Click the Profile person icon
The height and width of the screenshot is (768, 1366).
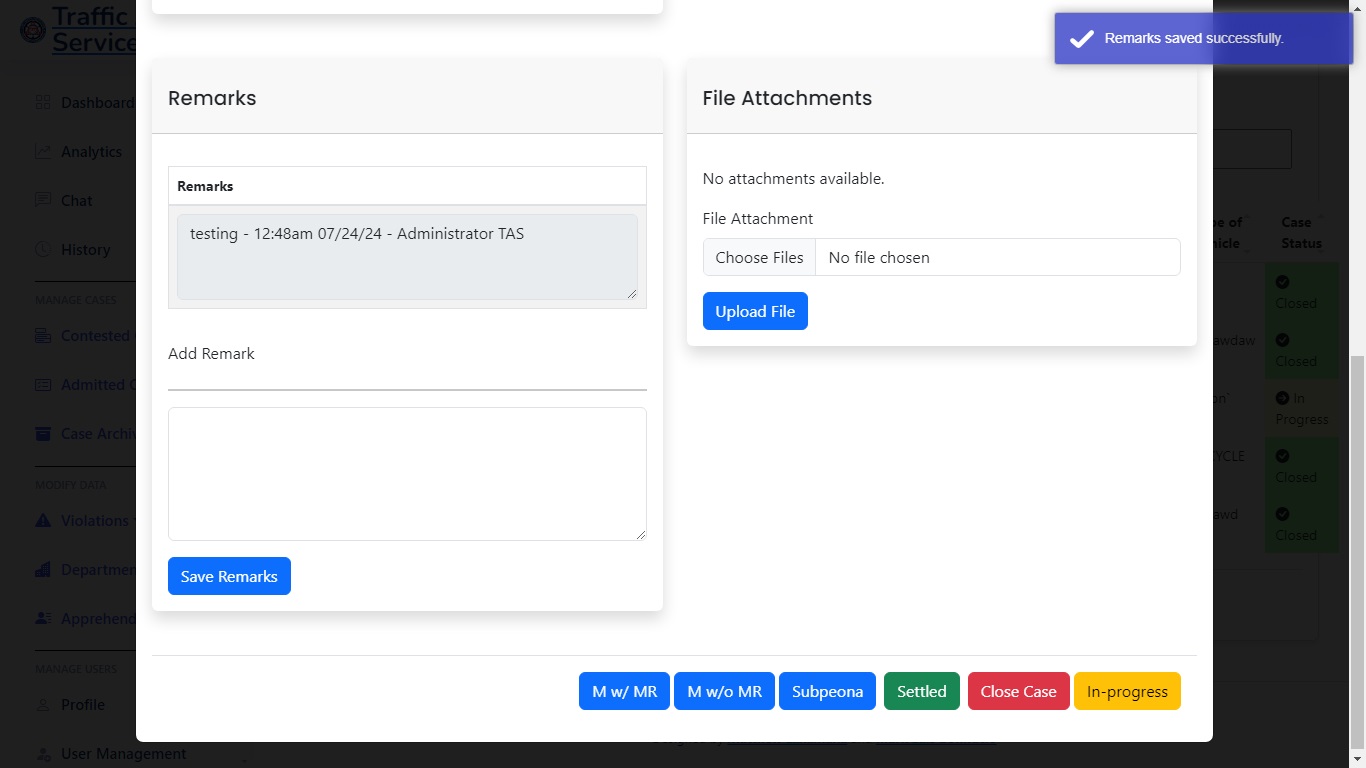(x=43, y=705)
